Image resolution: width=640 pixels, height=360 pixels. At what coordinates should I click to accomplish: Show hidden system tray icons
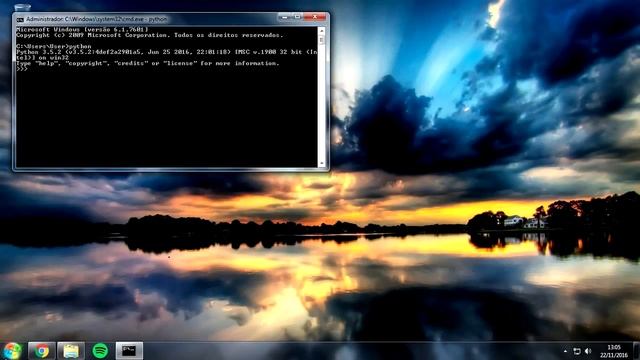(x=565, y=351)
